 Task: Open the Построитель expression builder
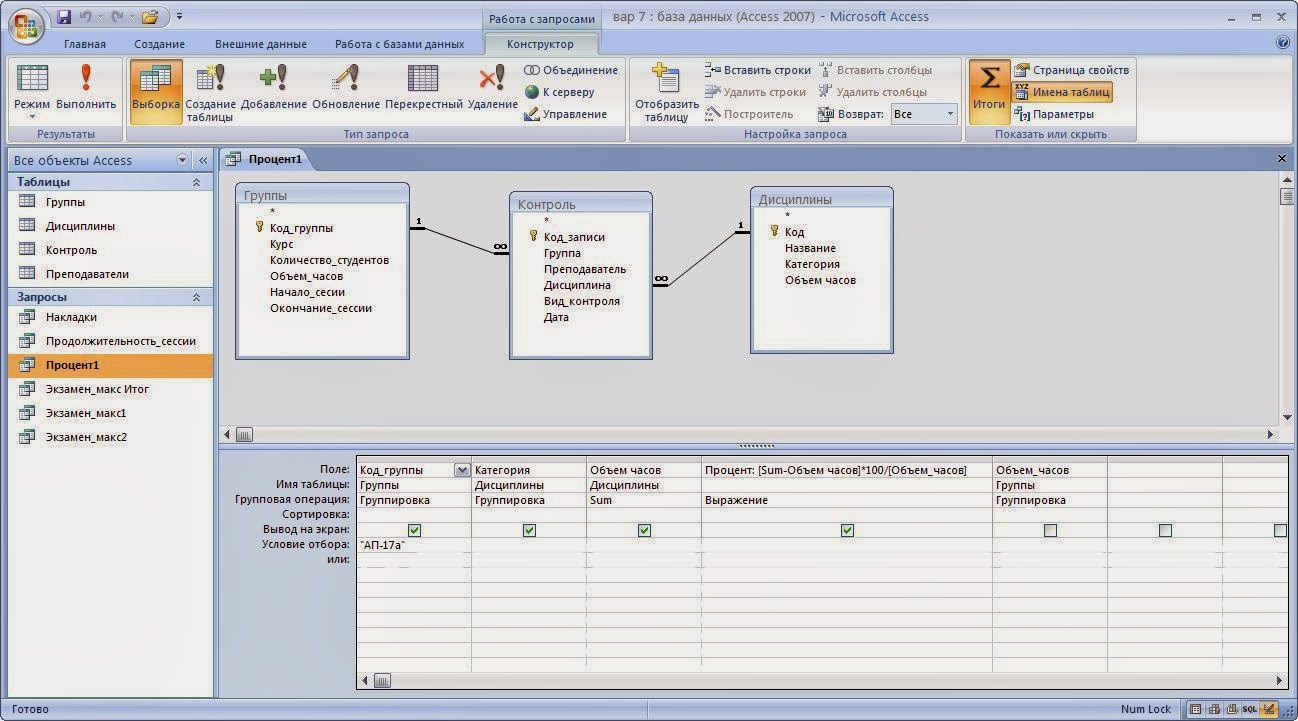pos(749,114)
